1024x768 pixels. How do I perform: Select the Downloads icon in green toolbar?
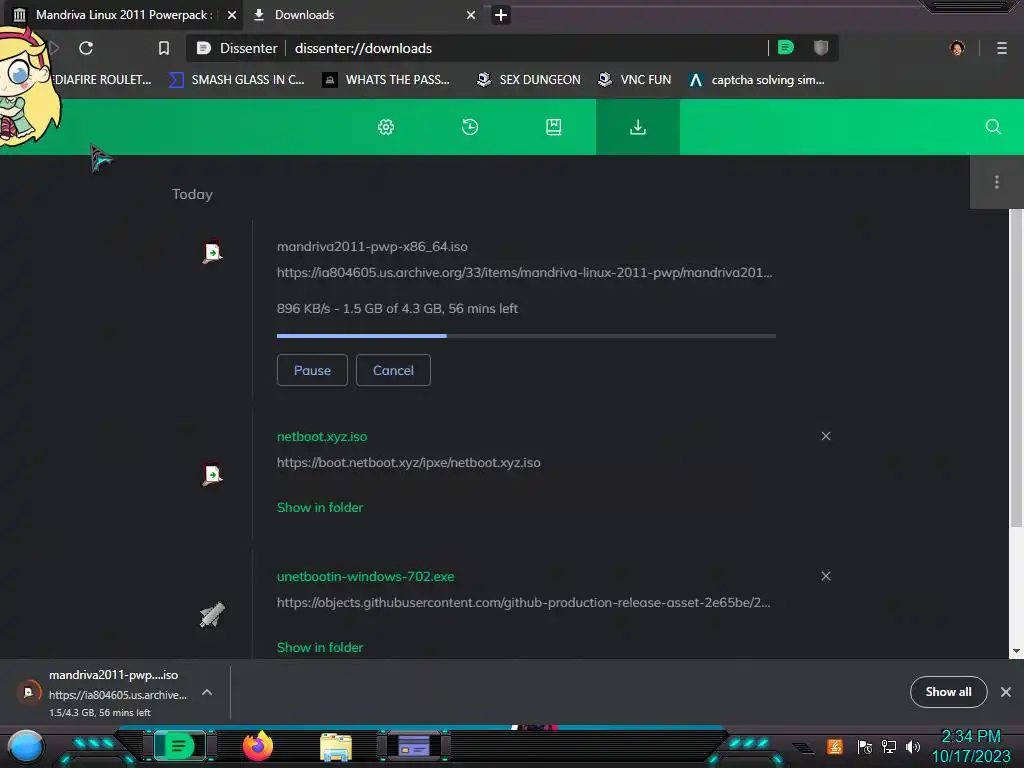point(637,127)
